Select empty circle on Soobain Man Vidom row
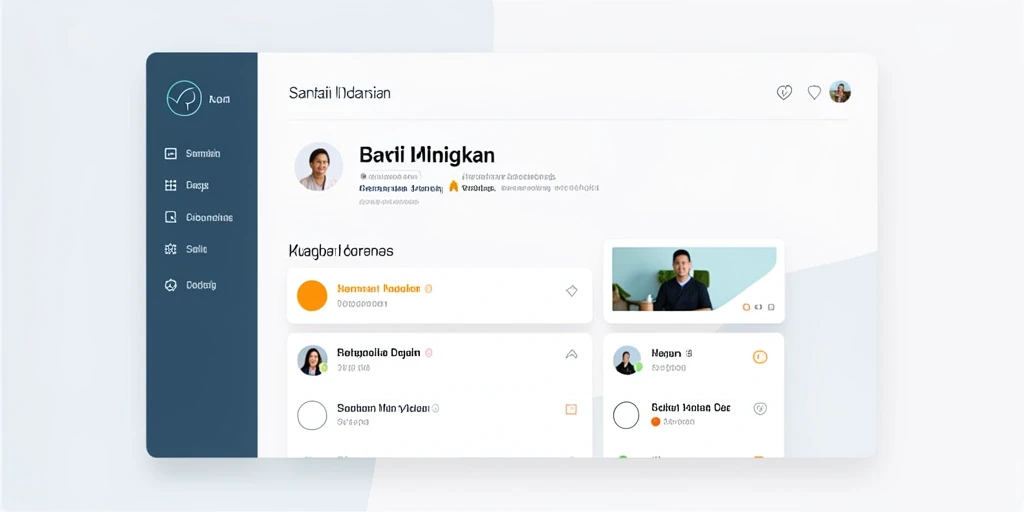The image size is (1024, 512). click(312, 415)
